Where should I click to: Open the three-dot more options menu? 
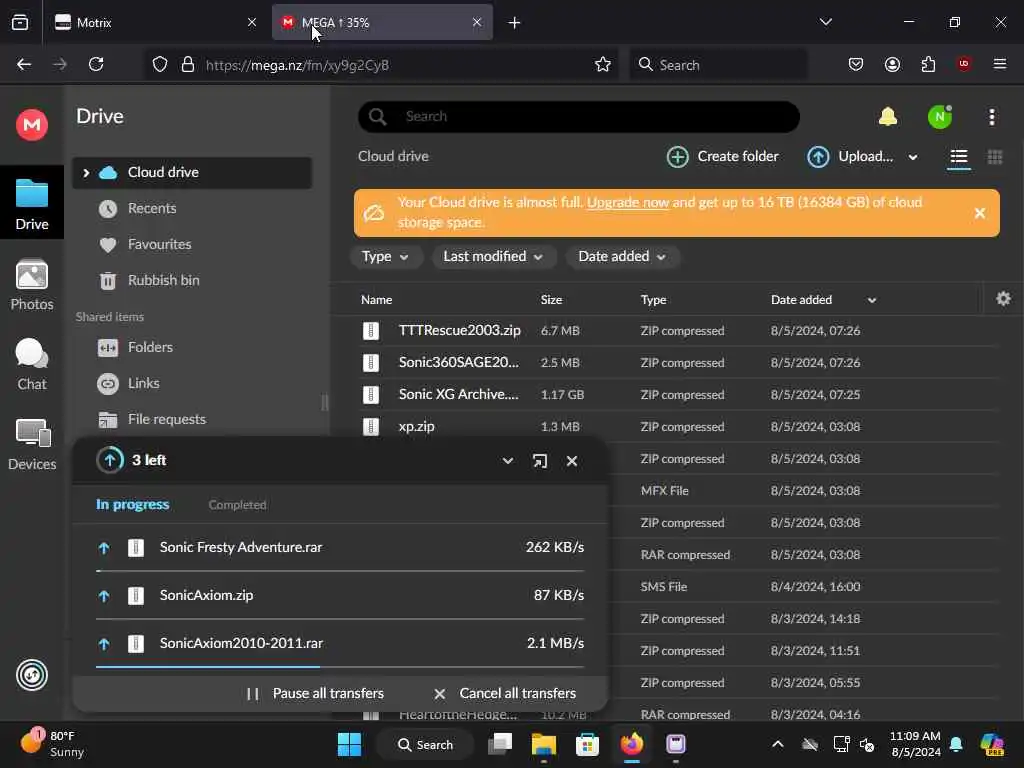coord(991,117)
